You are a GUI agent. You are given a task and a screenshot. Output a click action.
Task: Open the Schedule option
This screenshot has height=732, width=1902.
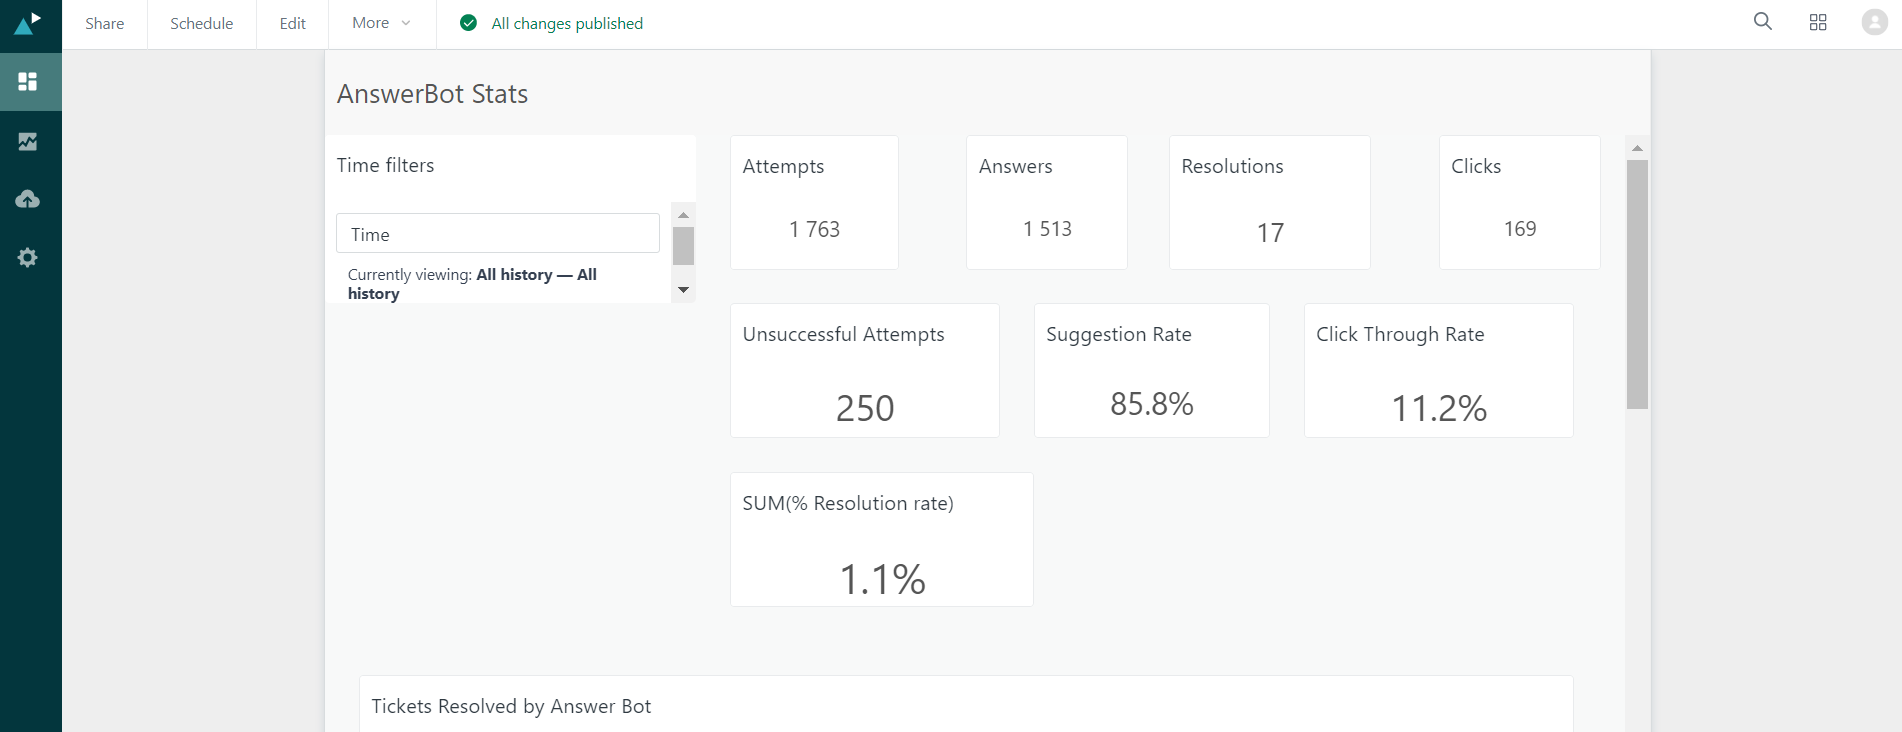[201, 23]
